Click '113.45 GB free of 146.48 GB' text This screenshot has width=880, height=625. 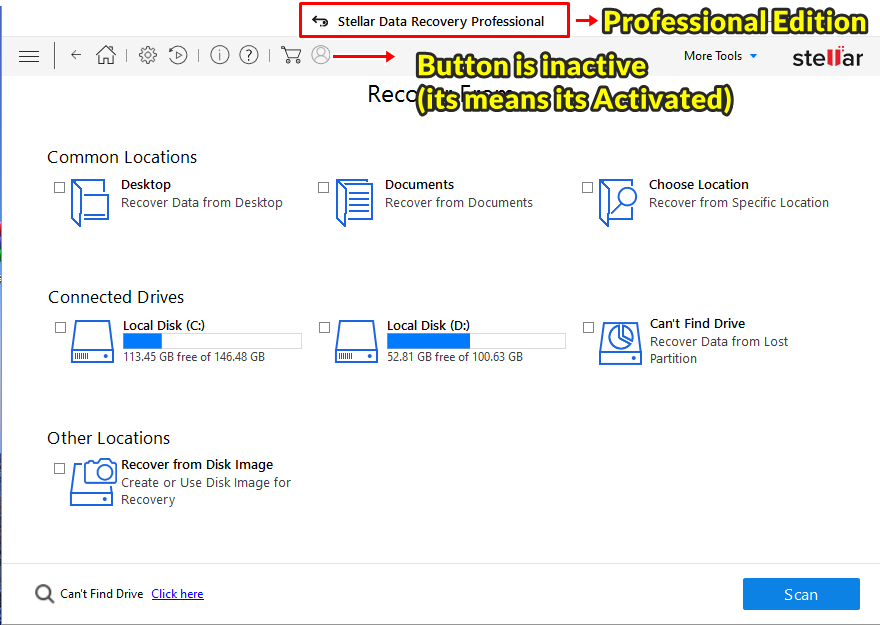click(x=194, y=357)
